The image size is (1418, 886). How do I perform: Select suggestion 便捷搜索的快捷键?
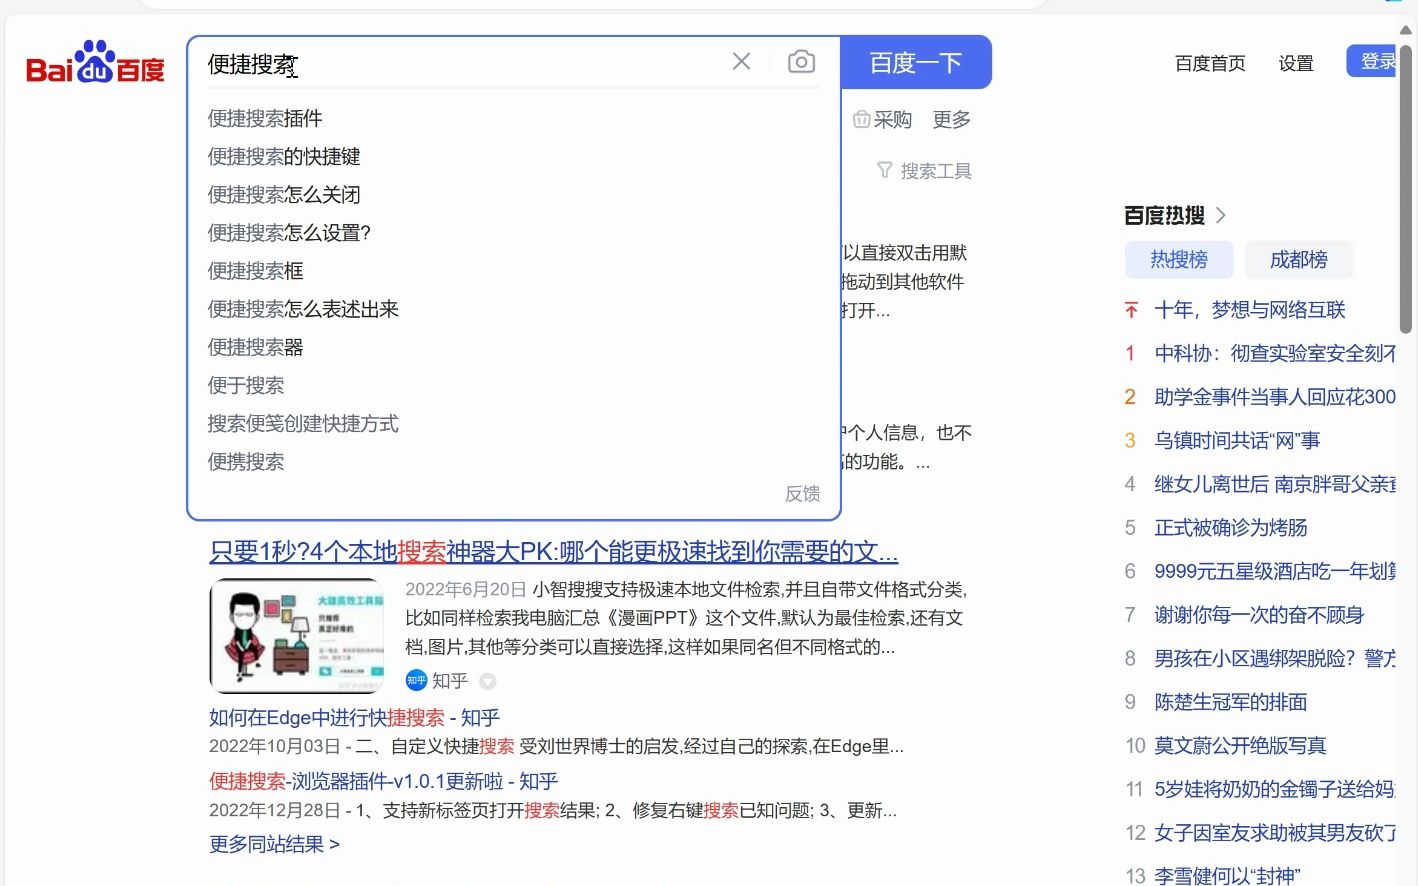click(284, 156)
